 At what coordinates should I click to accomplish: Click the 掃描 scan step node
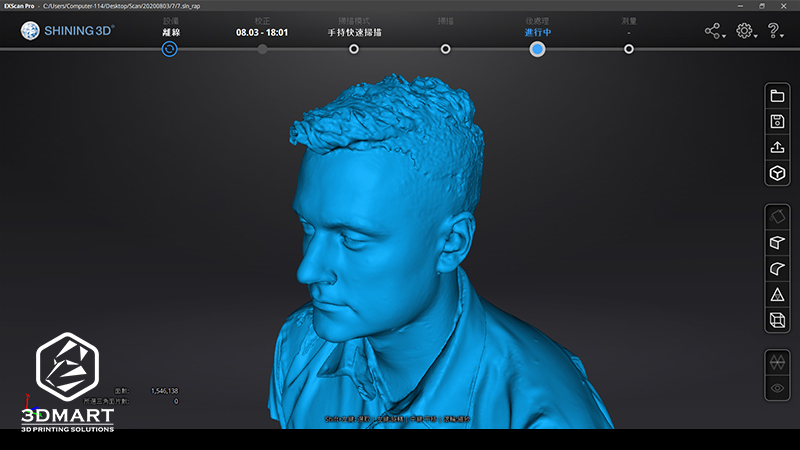(x=445, y=49)
